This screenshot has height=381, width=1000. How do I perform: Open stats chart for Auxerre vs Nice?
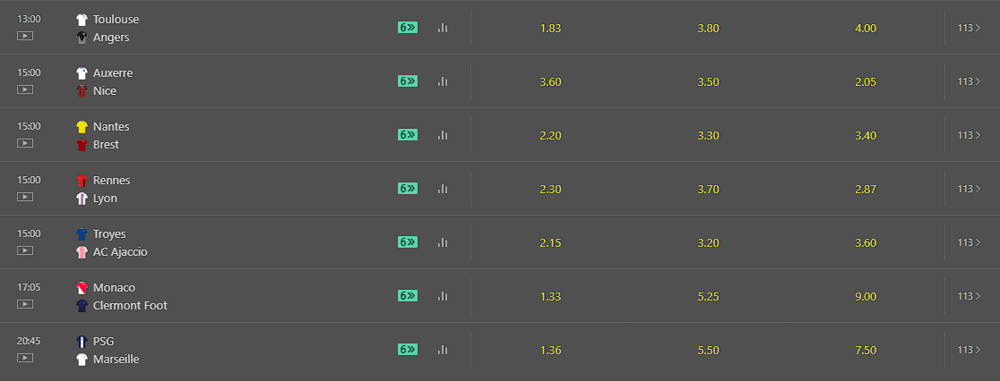[x=443, y=82]
